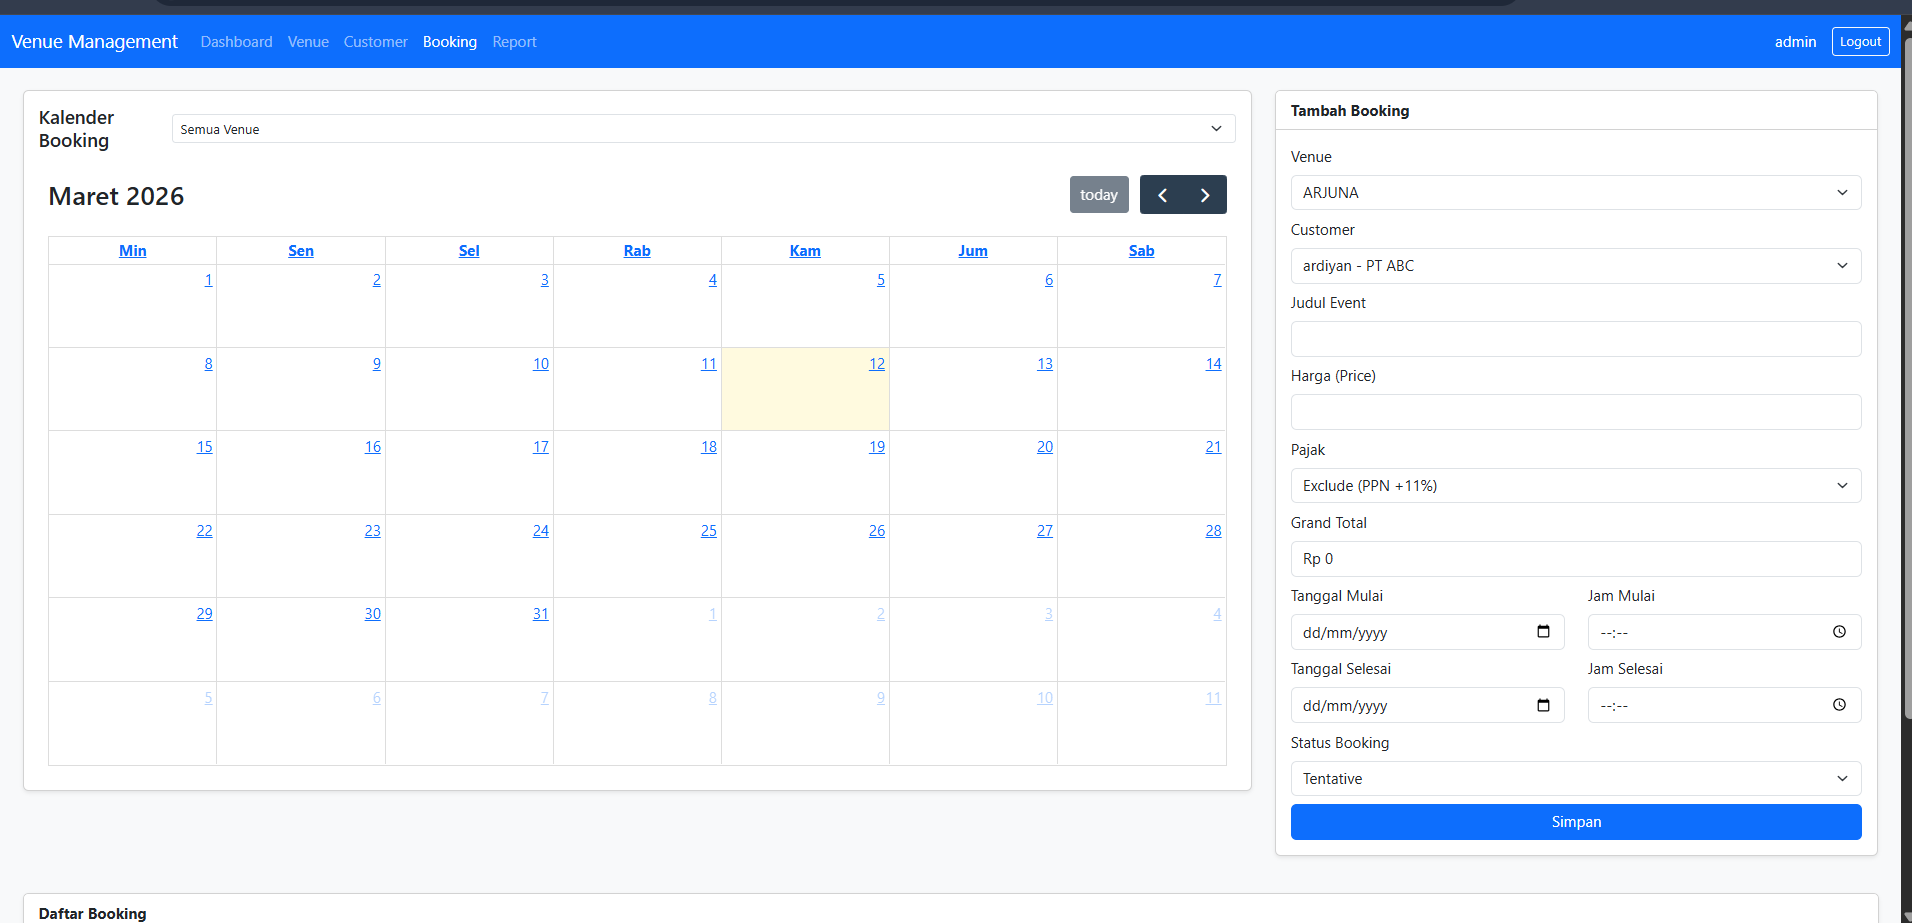Click the next month arrow icon
This screenshot has height=923, width=1912.
tap(1205, 195)
